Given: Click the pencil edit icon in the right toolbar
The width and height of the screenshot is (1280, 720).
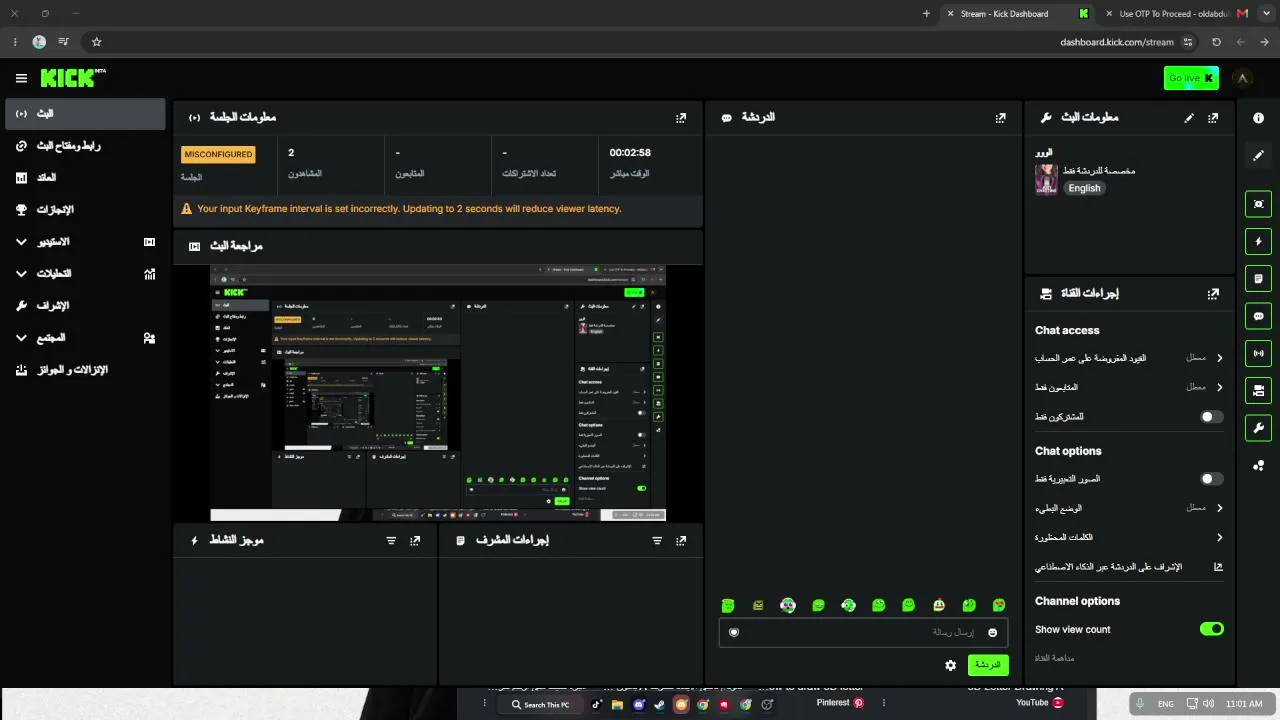Looking at the screenshot, I should [1258, 155].
